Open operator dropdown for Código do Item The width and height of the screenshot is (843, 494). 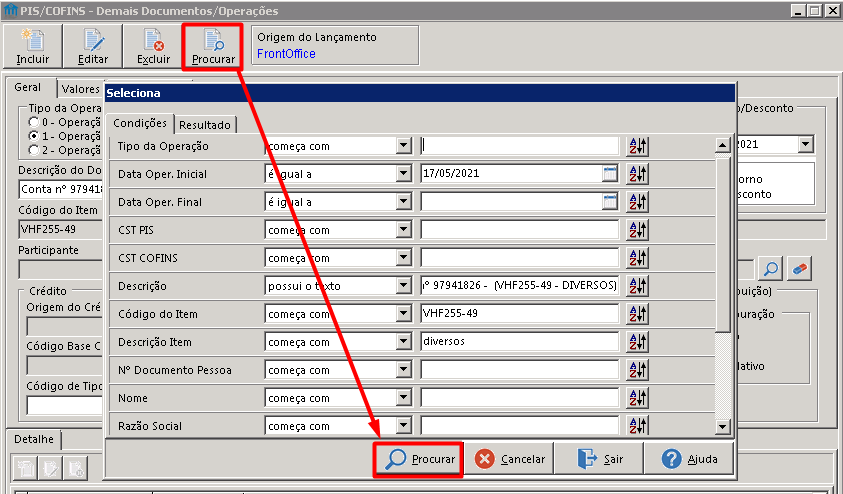pos(403,313)
